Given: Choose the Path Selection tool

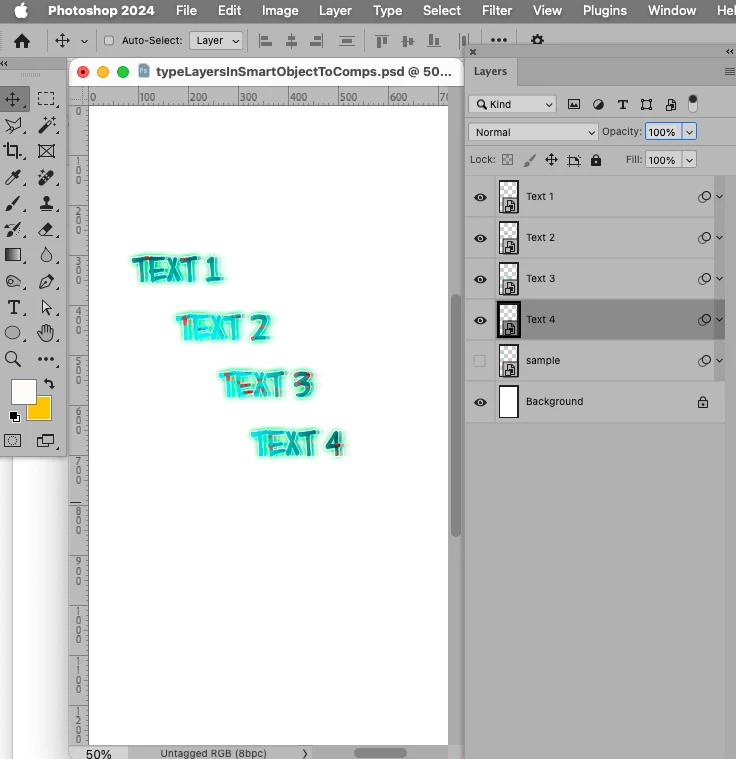Looking at the screenshot, I should click(x=46, y=307).
